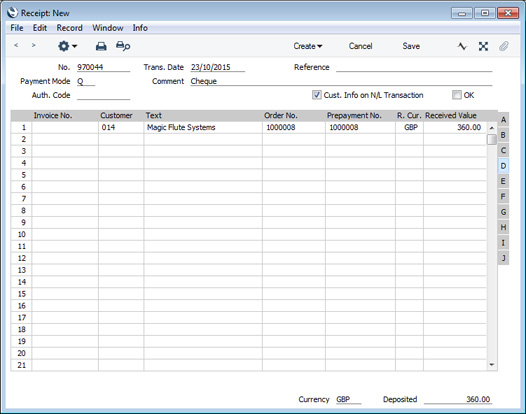Open the gear Operations menu
The image size is (526, 414).
[67, 46]
